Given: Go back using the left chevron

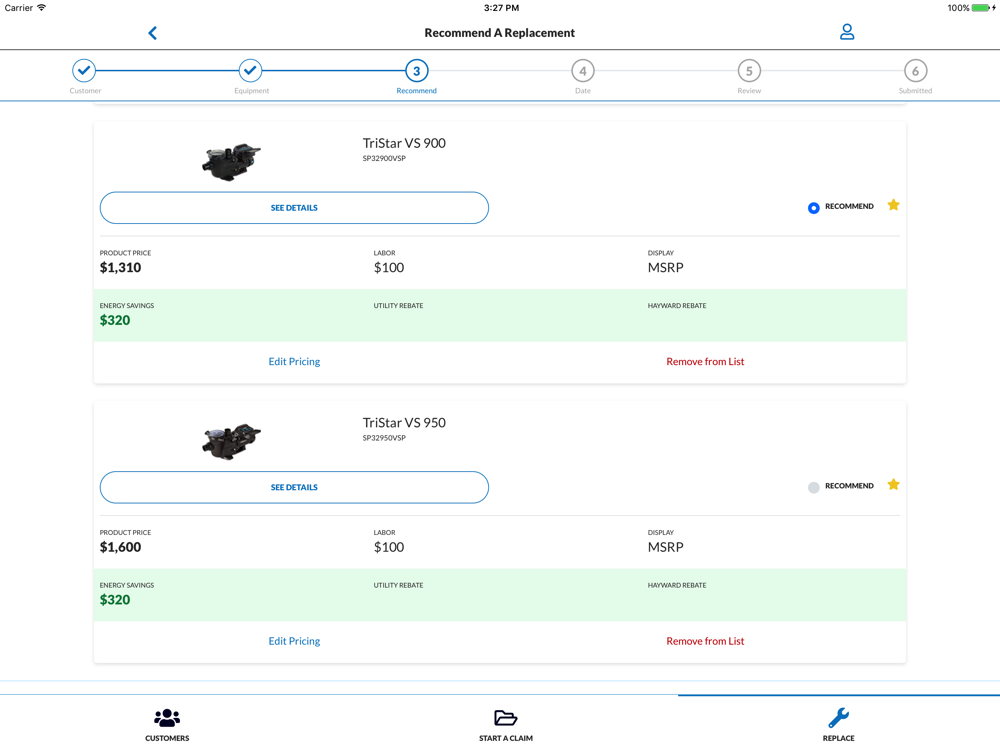Looking at the screenshot, I should coord(152,33).
